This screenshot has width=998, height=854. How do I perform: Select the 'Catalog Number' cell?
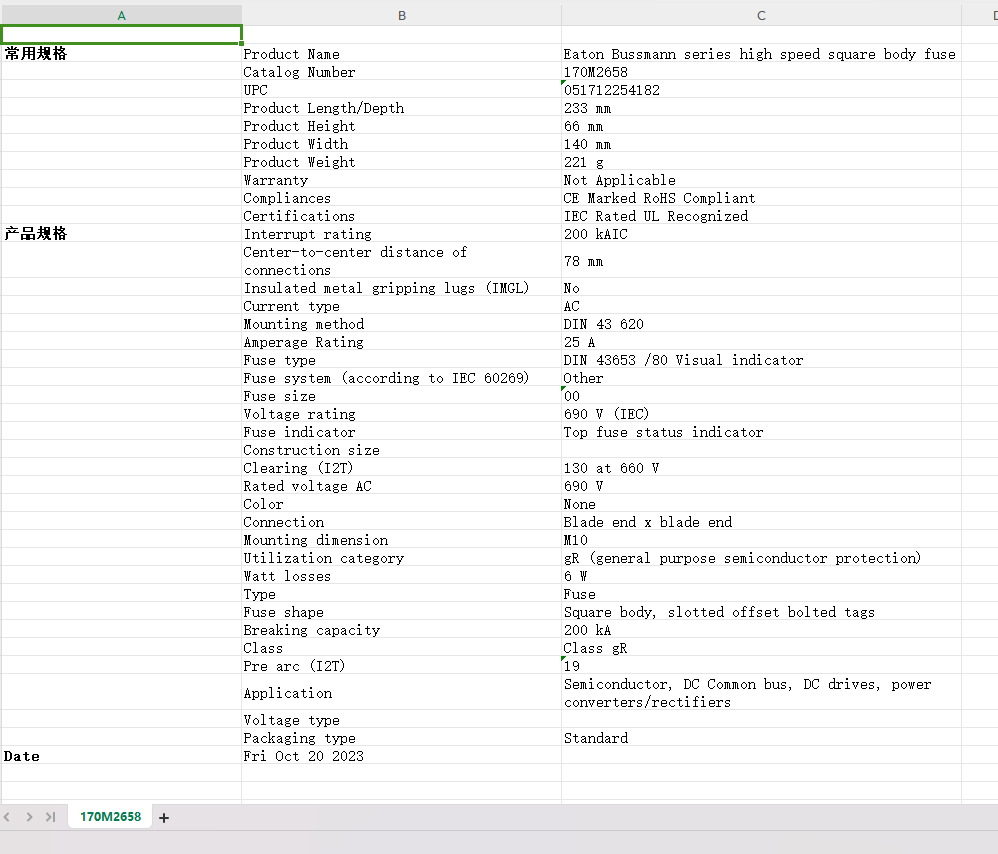(x=402, y=72)
